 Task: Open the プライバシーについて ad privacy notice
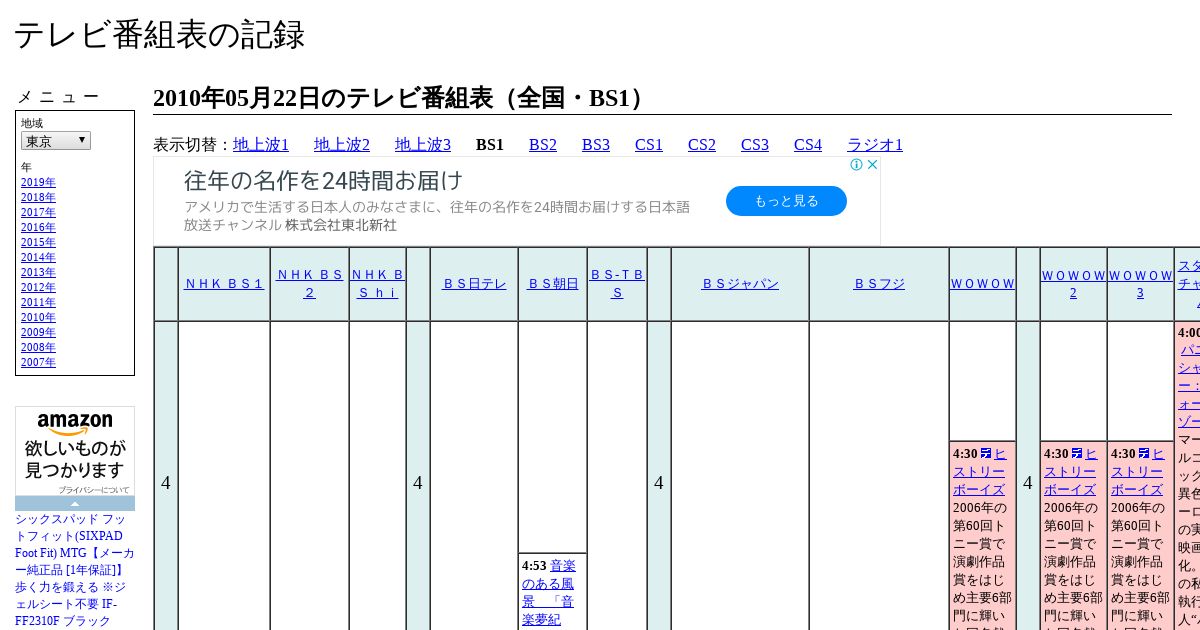93,490
